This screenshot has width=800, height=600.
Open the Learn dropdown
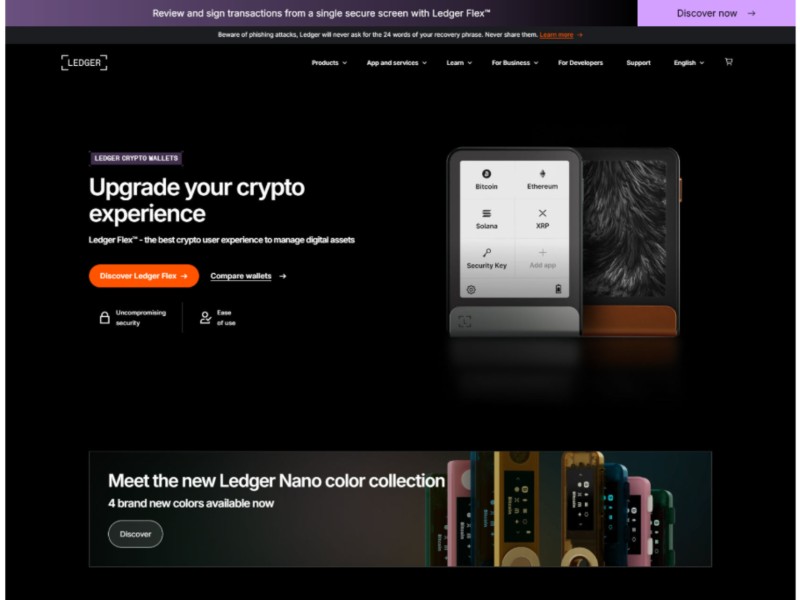point(459,63)
